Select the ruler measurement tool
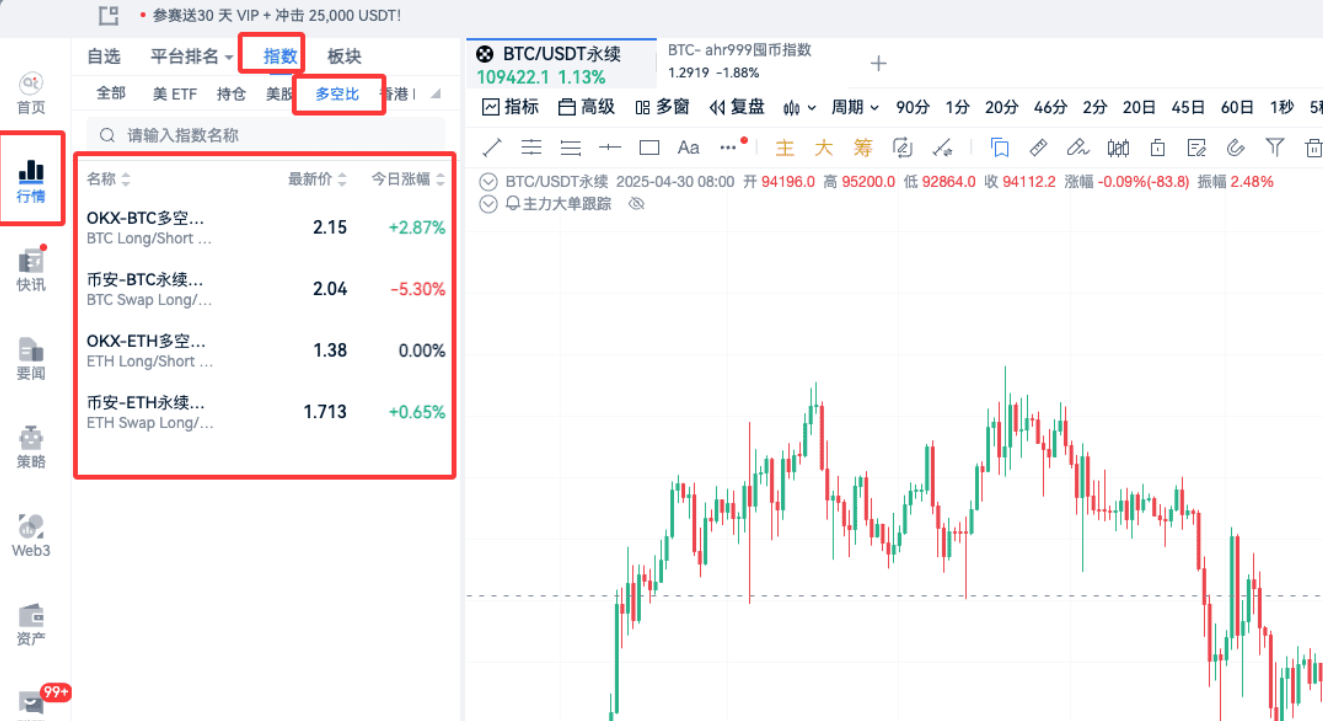This screenshot has height=721, width=1323. click(x=1038, y=148)
